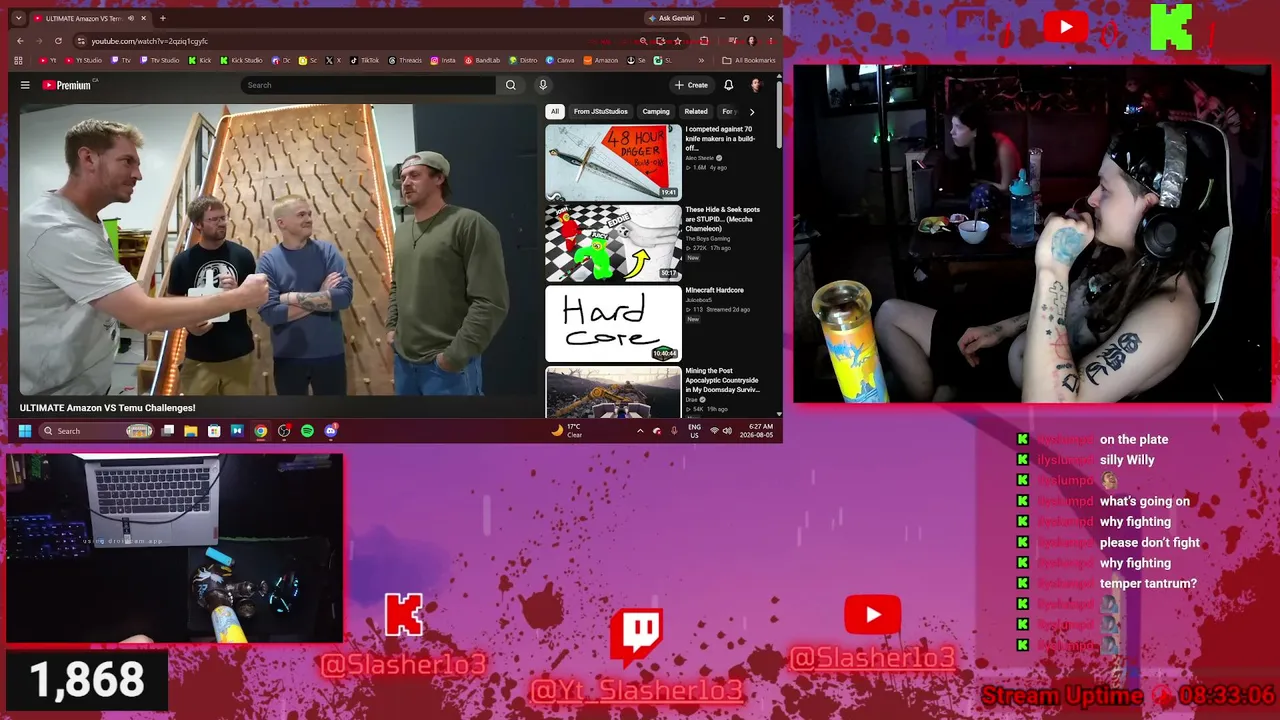Open the Windows Start menu

pyautogui.click(x=25, y=431)
